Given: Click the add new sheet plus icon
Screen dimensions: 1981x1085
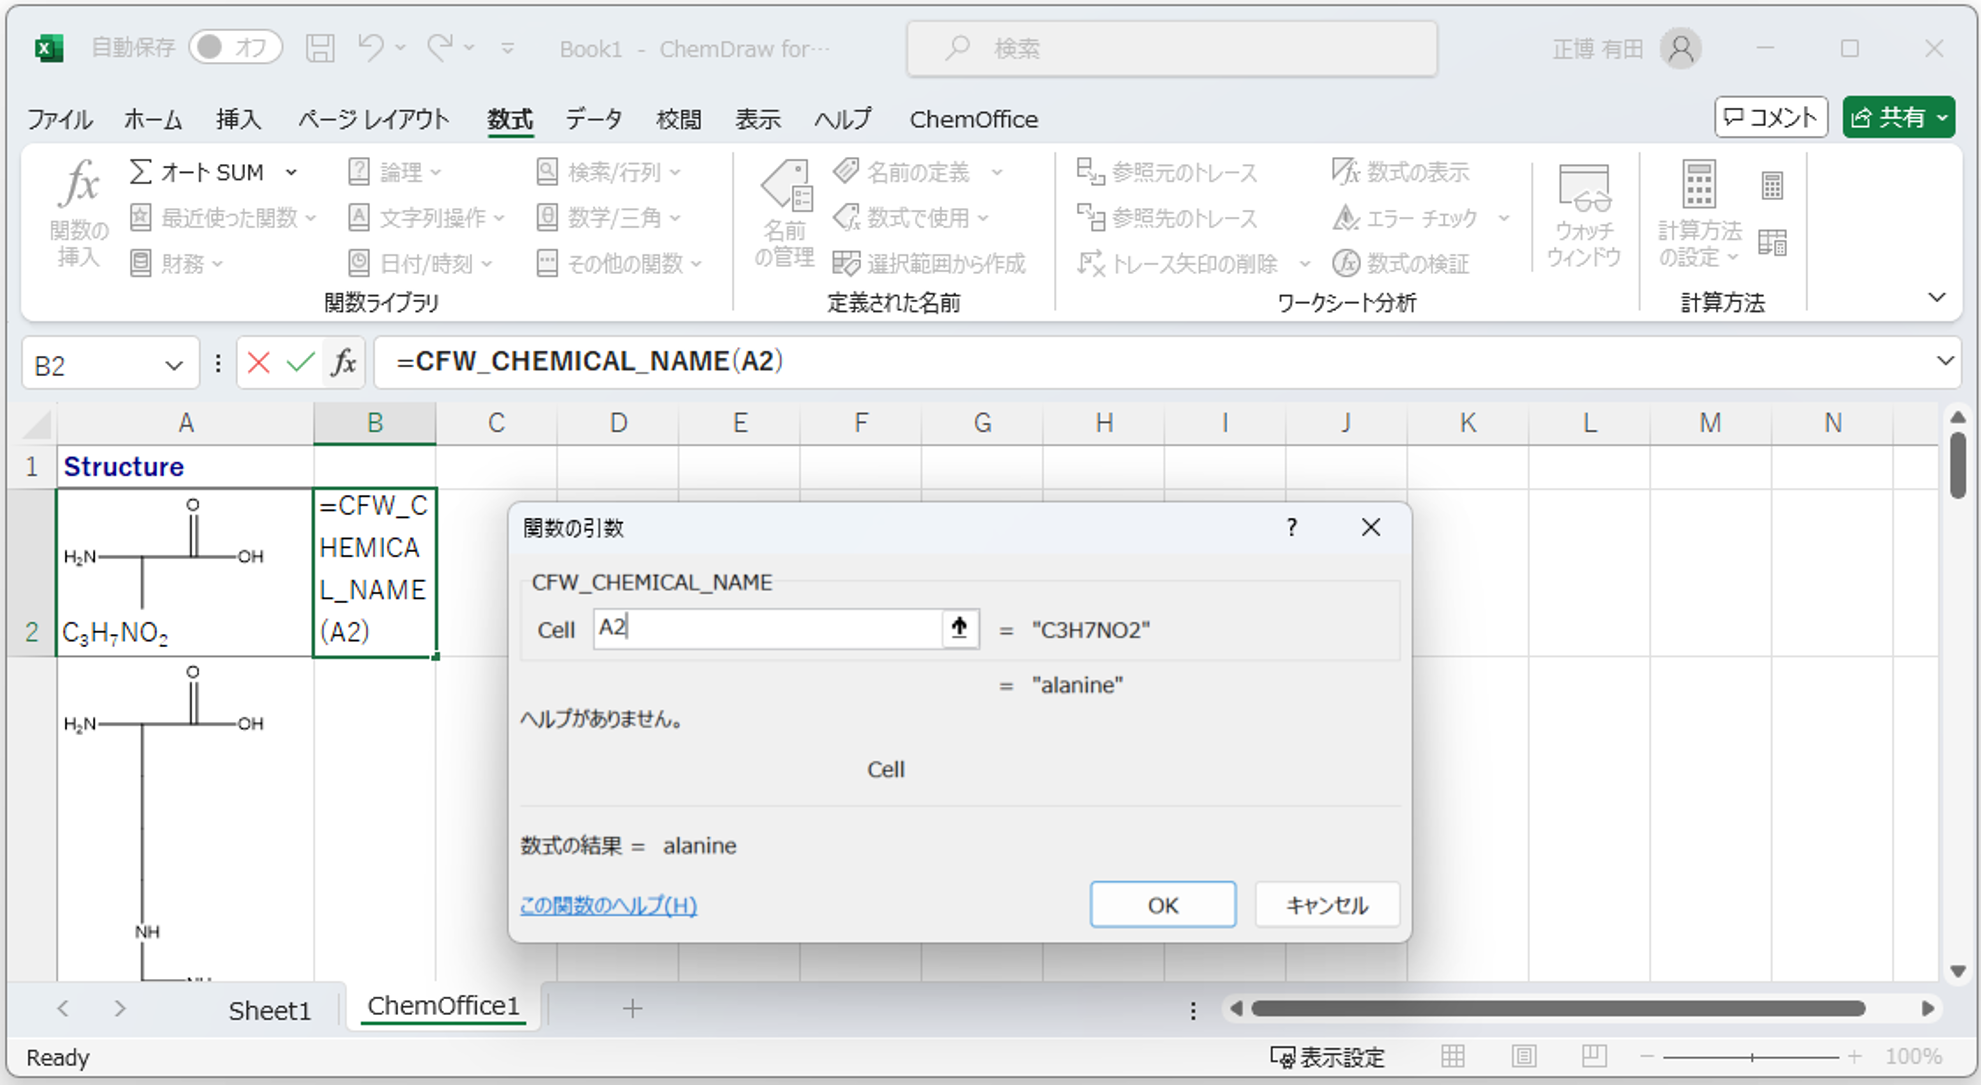Looking at the screenshot, I should coord(632,1008).
